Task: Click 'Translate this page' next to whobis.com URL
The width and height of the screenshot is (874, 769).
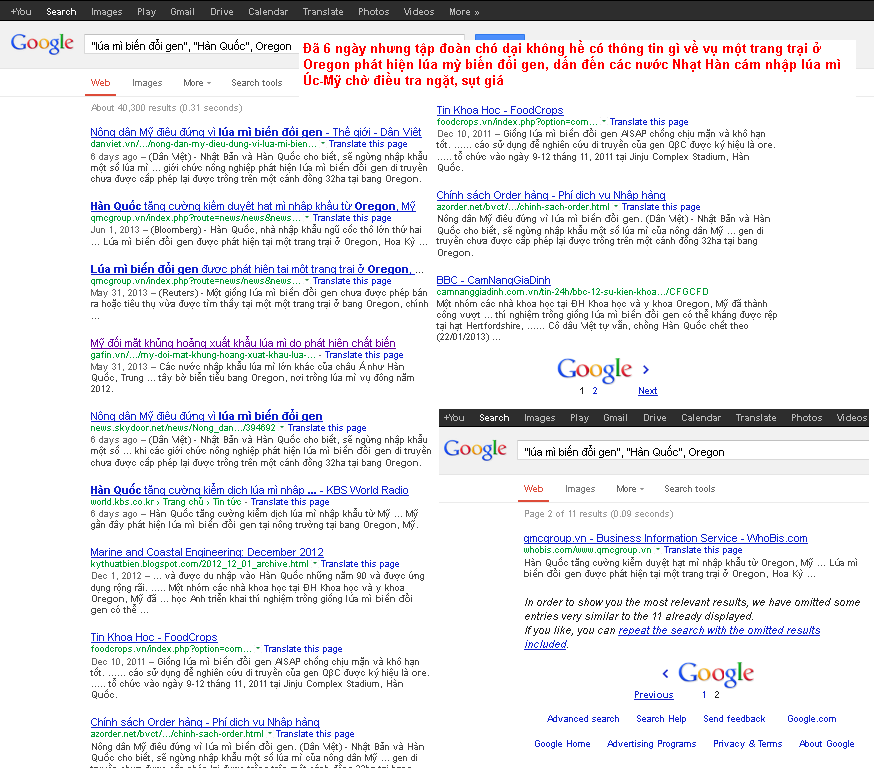Action: pyautogui.click(x=703, y=550)
